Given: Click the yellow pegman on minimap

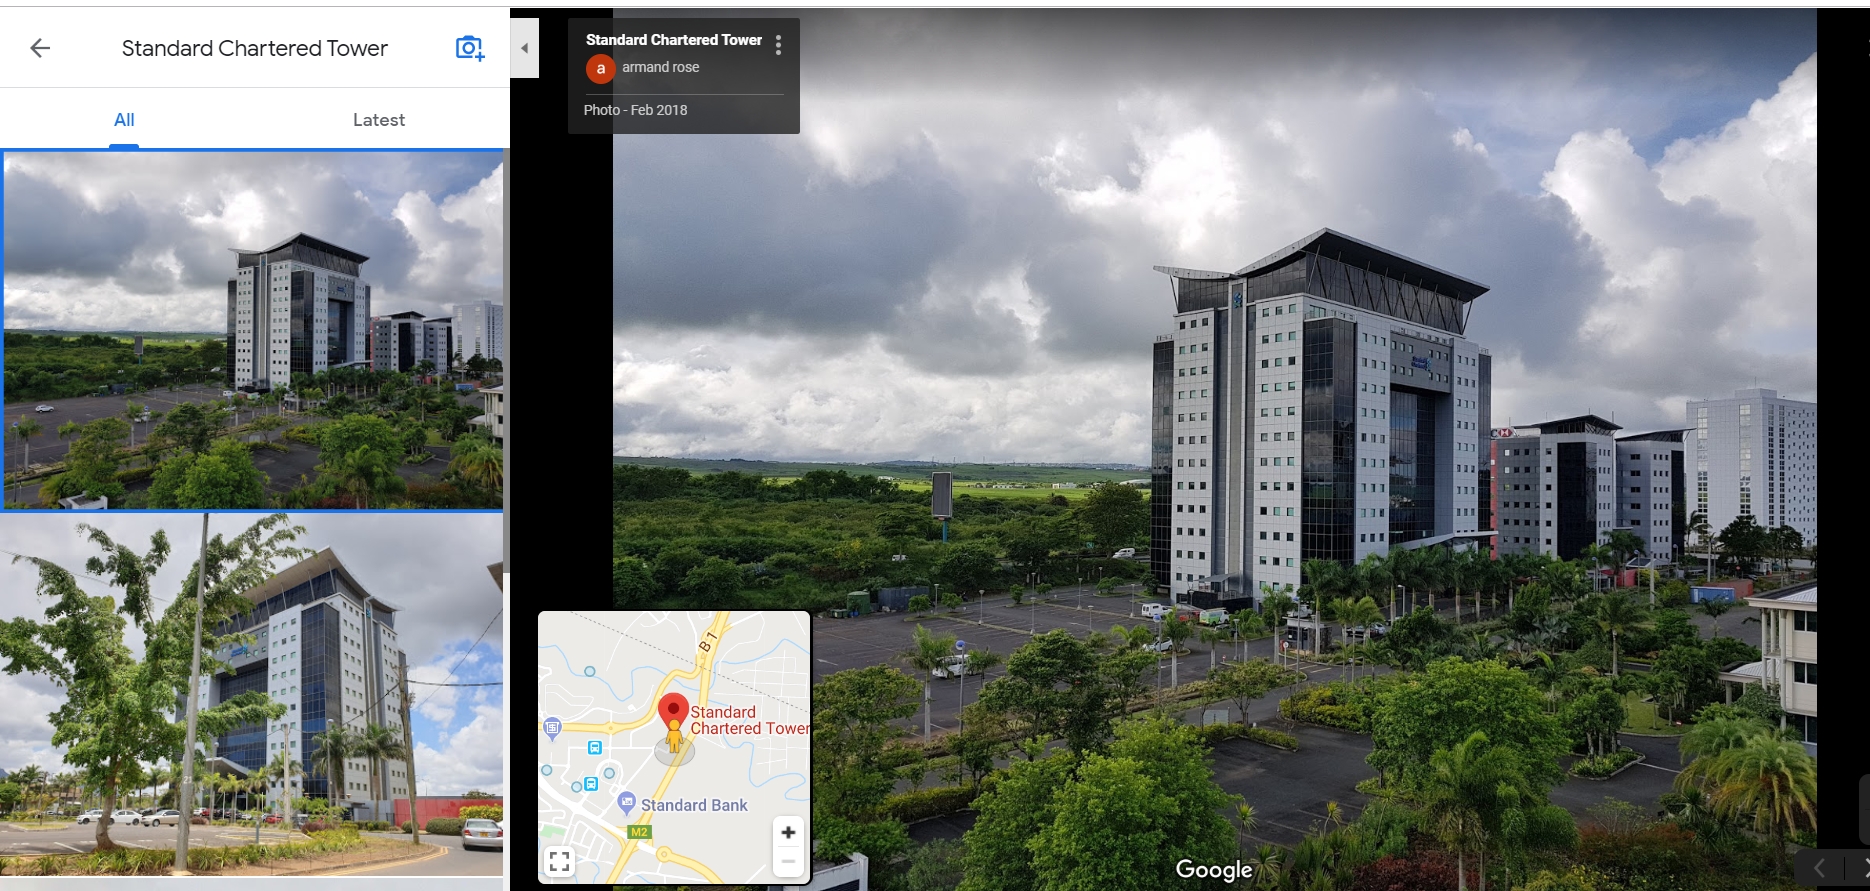Looking at the screenshot, I should [x=674, y=738].
